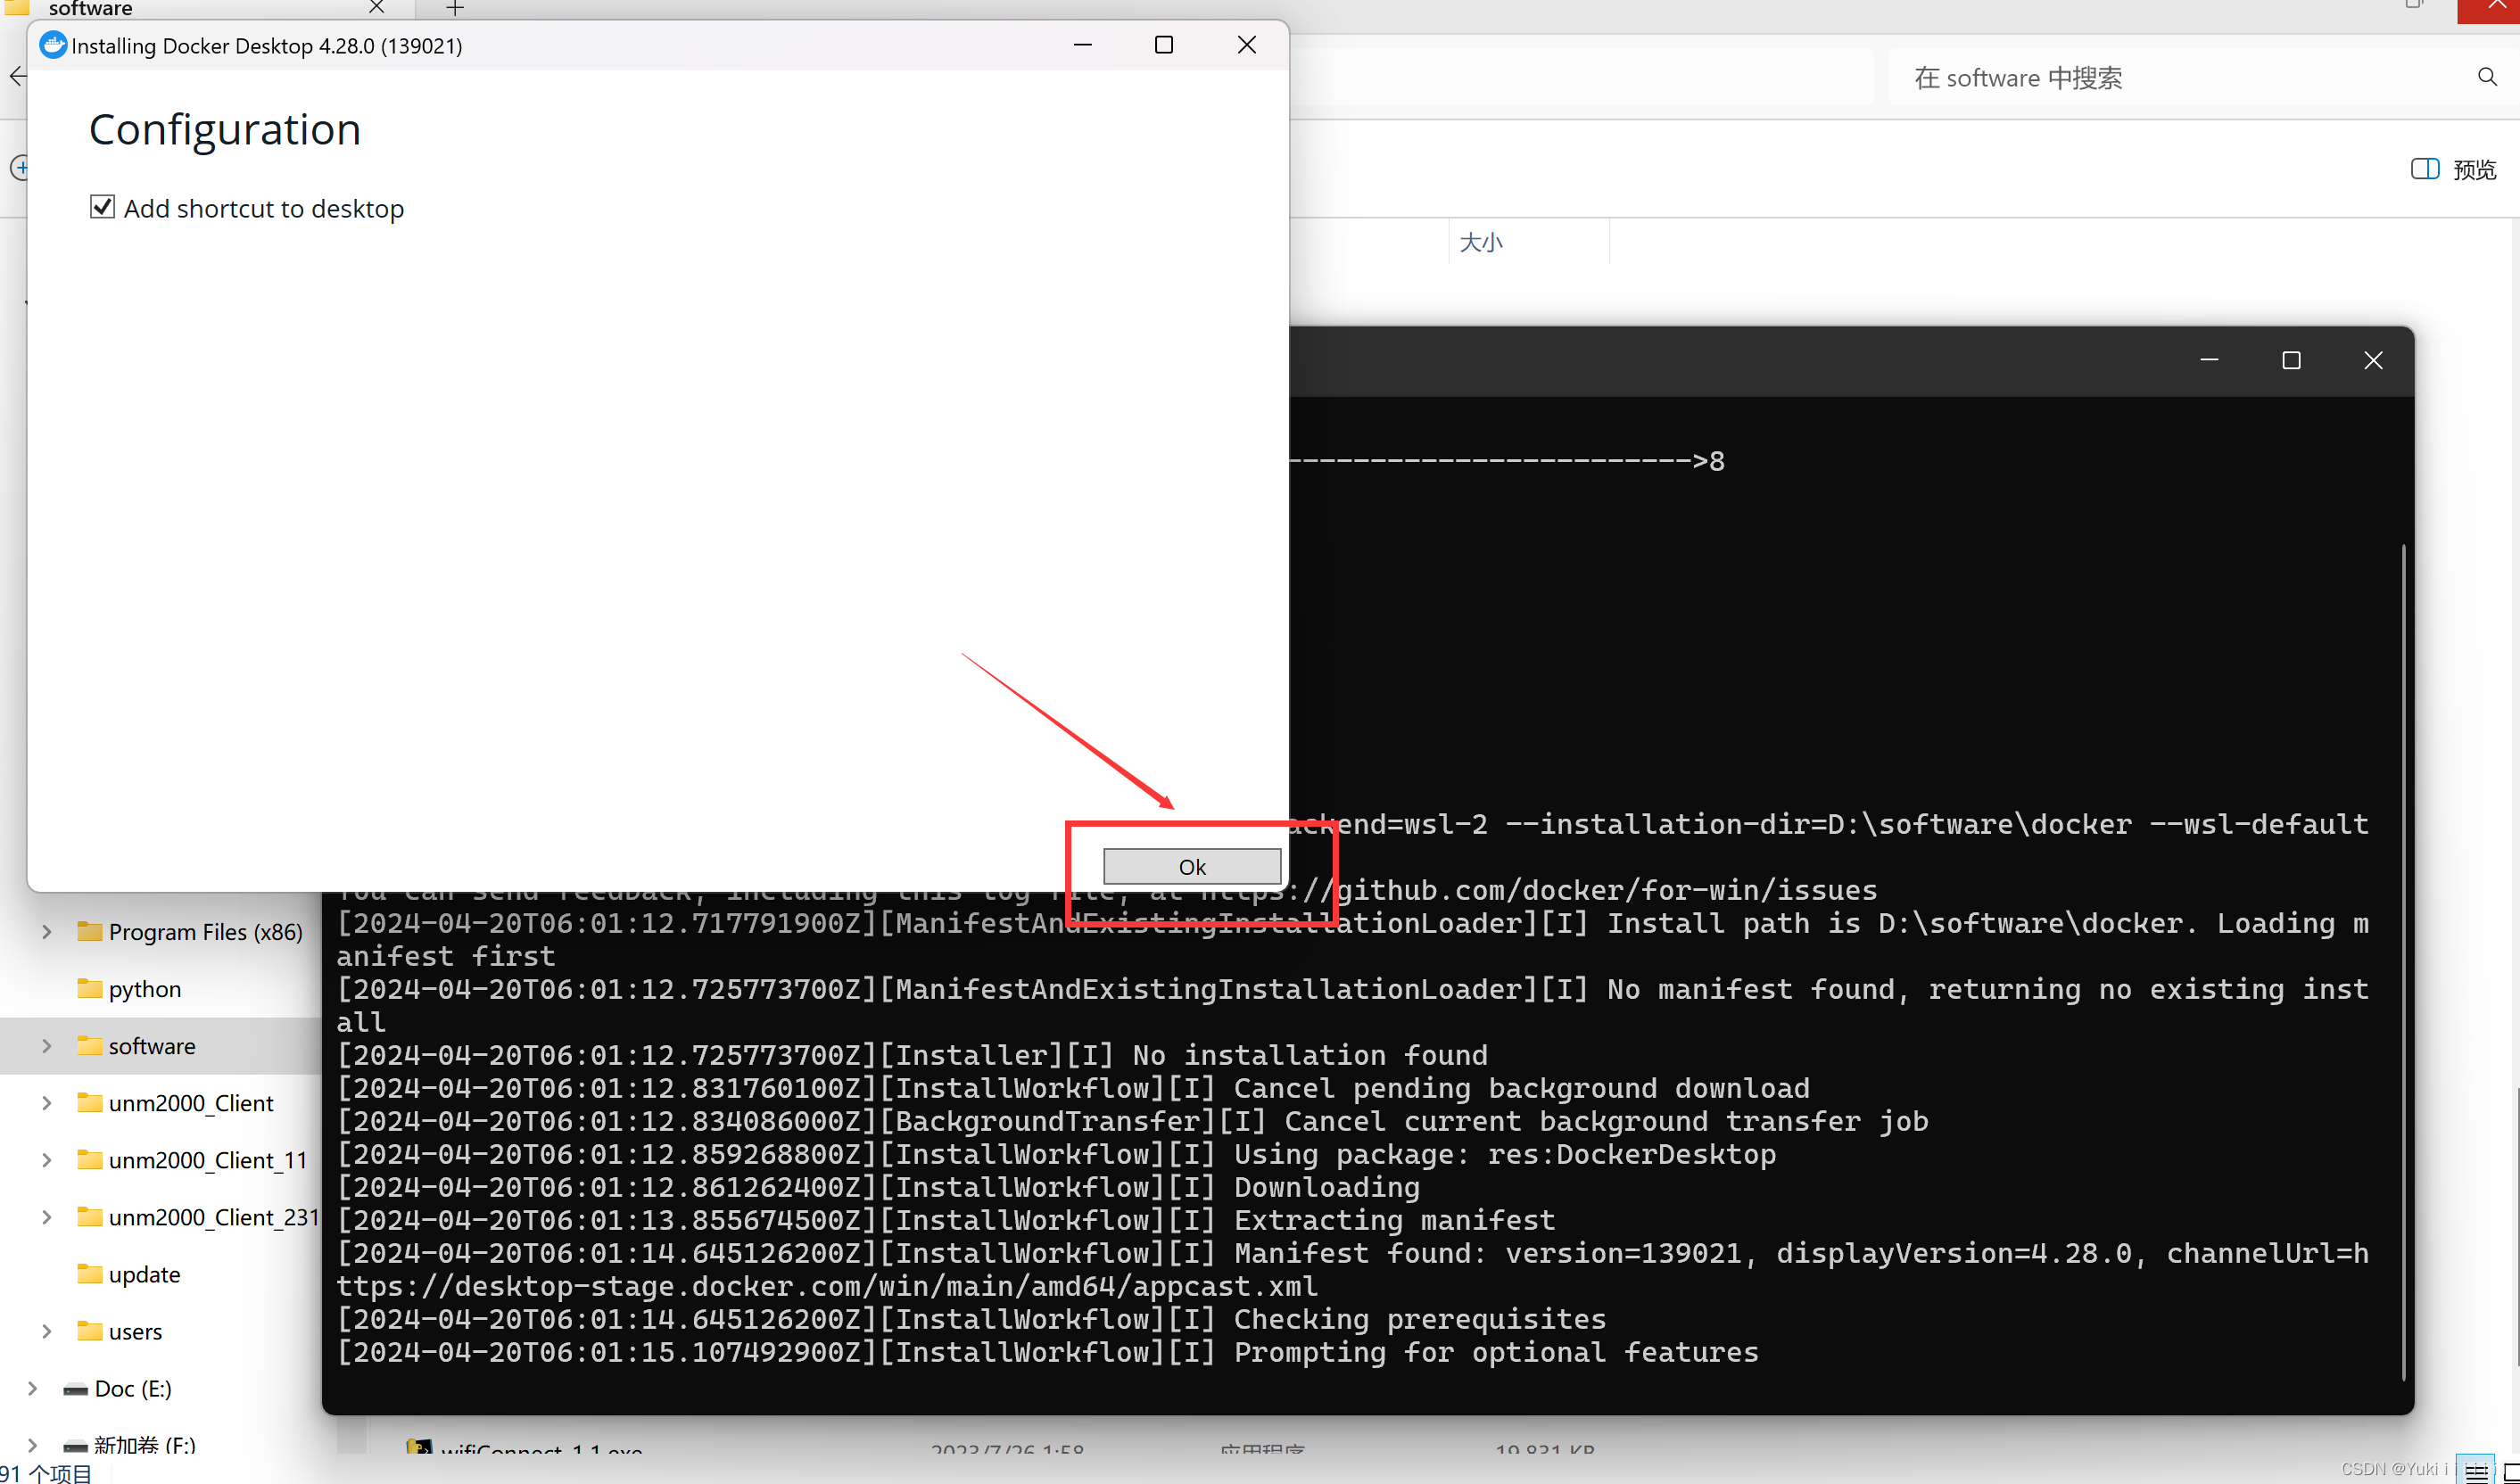The image size is (2520, 1484).
Task: Click the 91 个项目 status bar text
Action: pyautogui.click(x=46, y=1472)
